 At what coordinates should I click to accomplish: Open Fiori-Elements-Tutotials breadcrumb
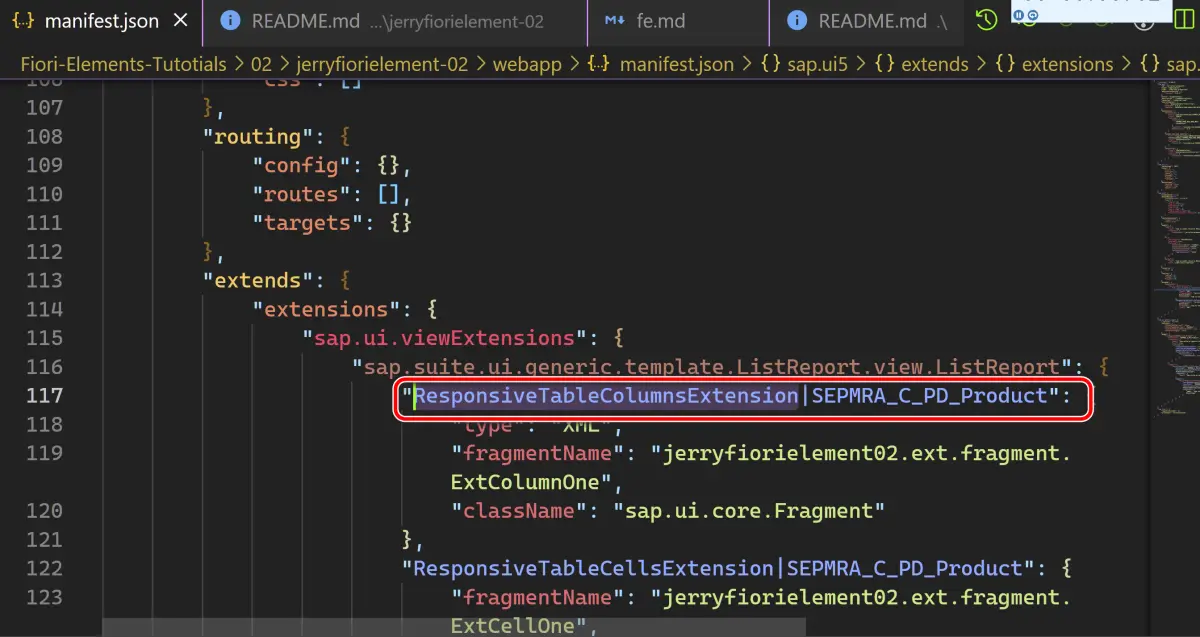coord(123,64)
